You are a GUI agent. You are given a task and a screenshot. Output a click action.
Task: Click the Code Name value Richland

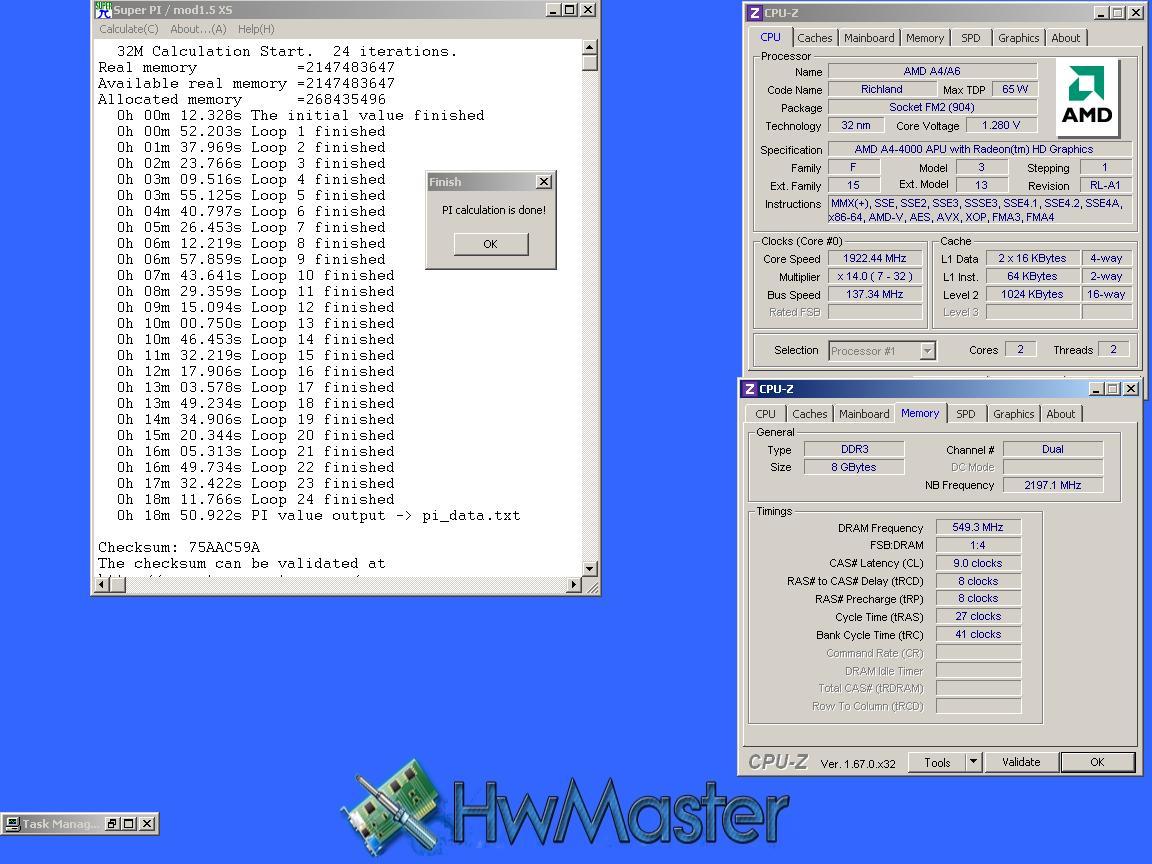tap(882, 89)
